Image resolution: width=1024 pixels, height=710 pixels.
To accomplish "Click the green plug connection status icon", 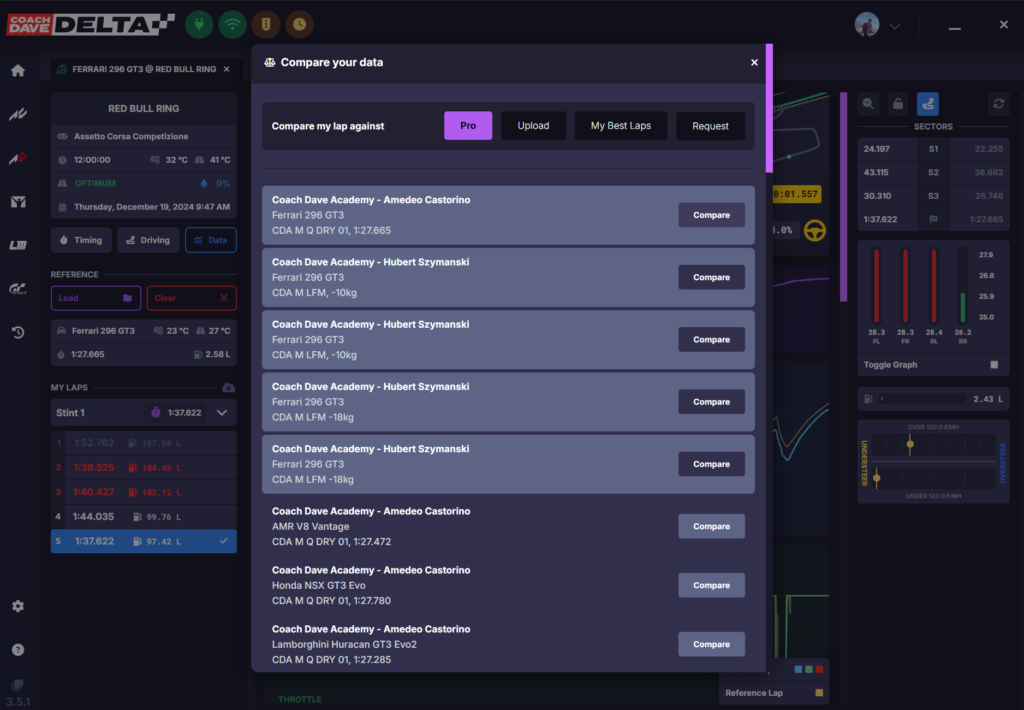I will click(199, 25).
